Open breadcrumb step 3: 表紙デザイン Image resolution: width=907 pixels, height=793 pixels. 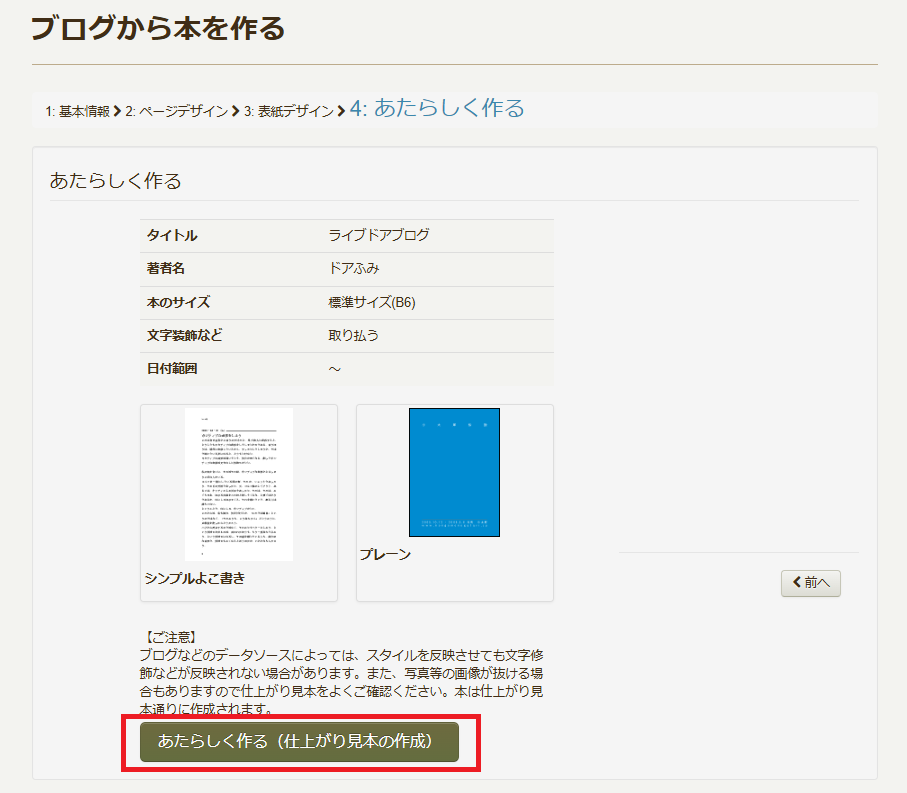tap(289, 111)
